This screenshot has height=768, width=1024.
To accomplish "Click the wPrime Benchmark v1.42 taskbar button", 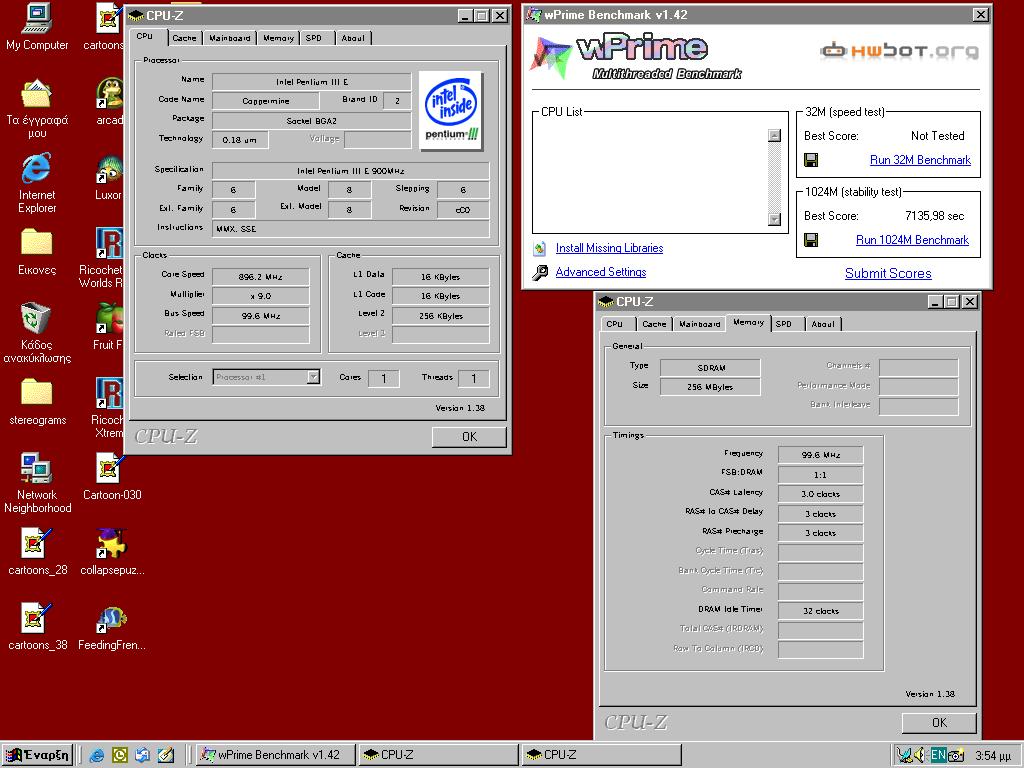I will coord(276,755).
